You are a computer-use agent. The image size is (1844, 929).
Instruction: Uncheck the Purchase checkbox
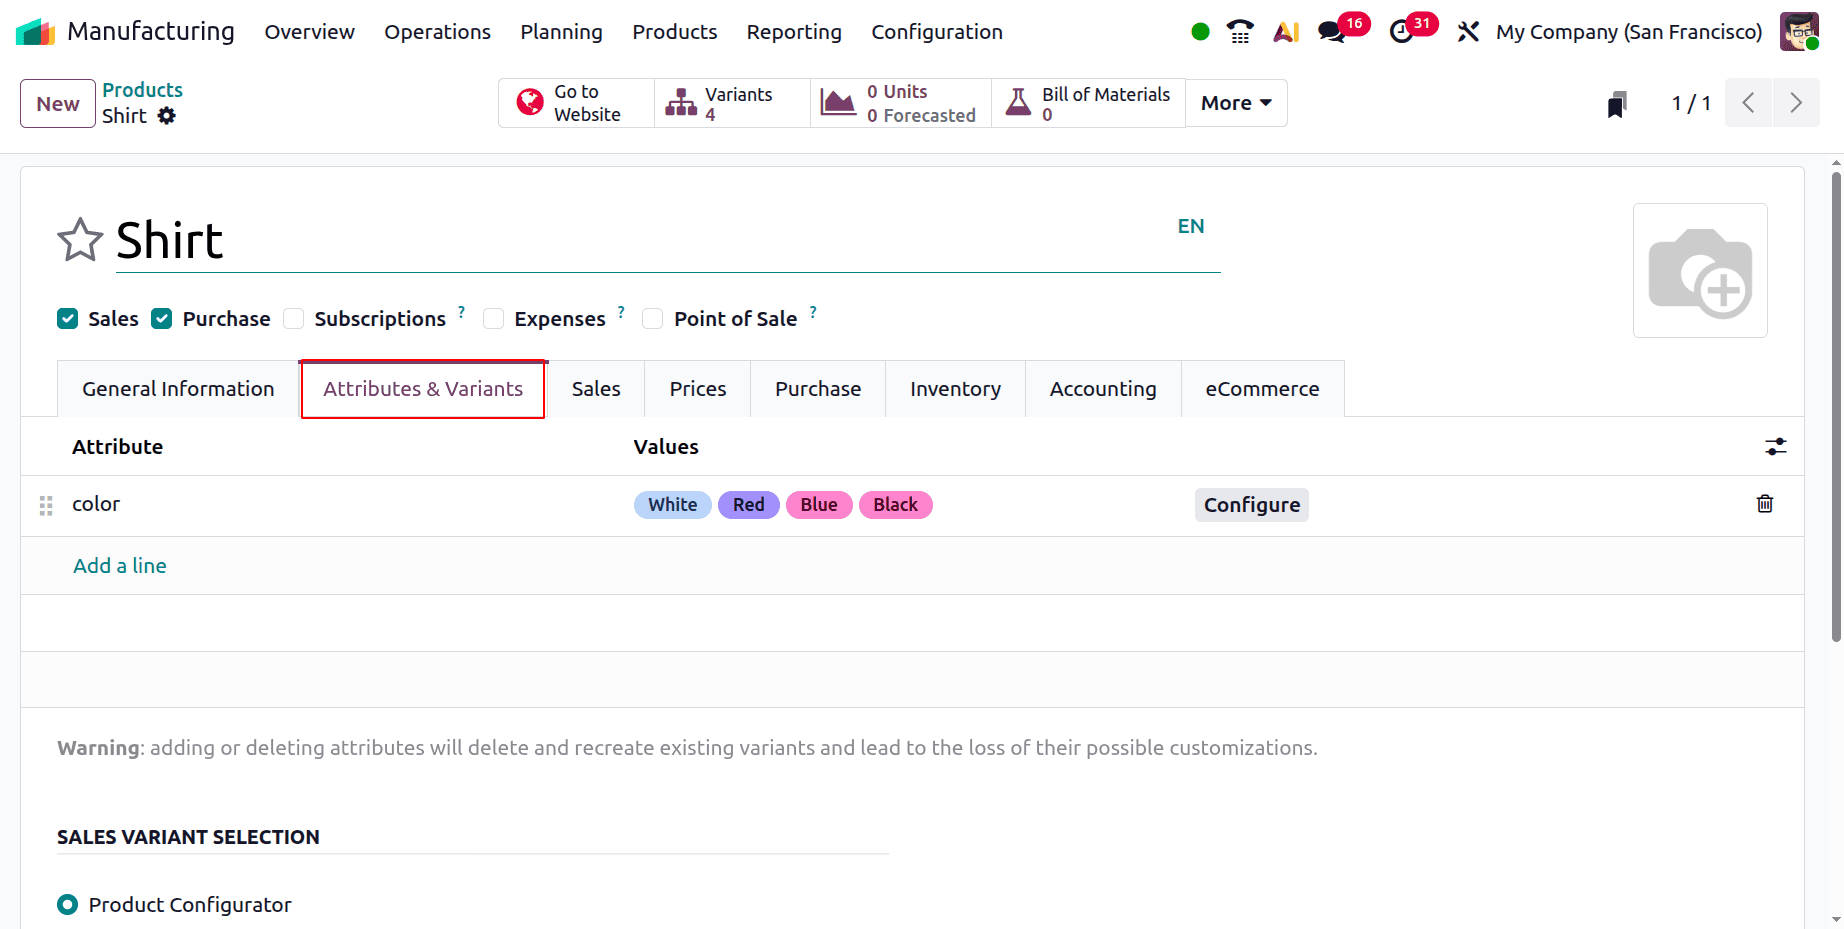pyautogui.click(x=162, y=319)
